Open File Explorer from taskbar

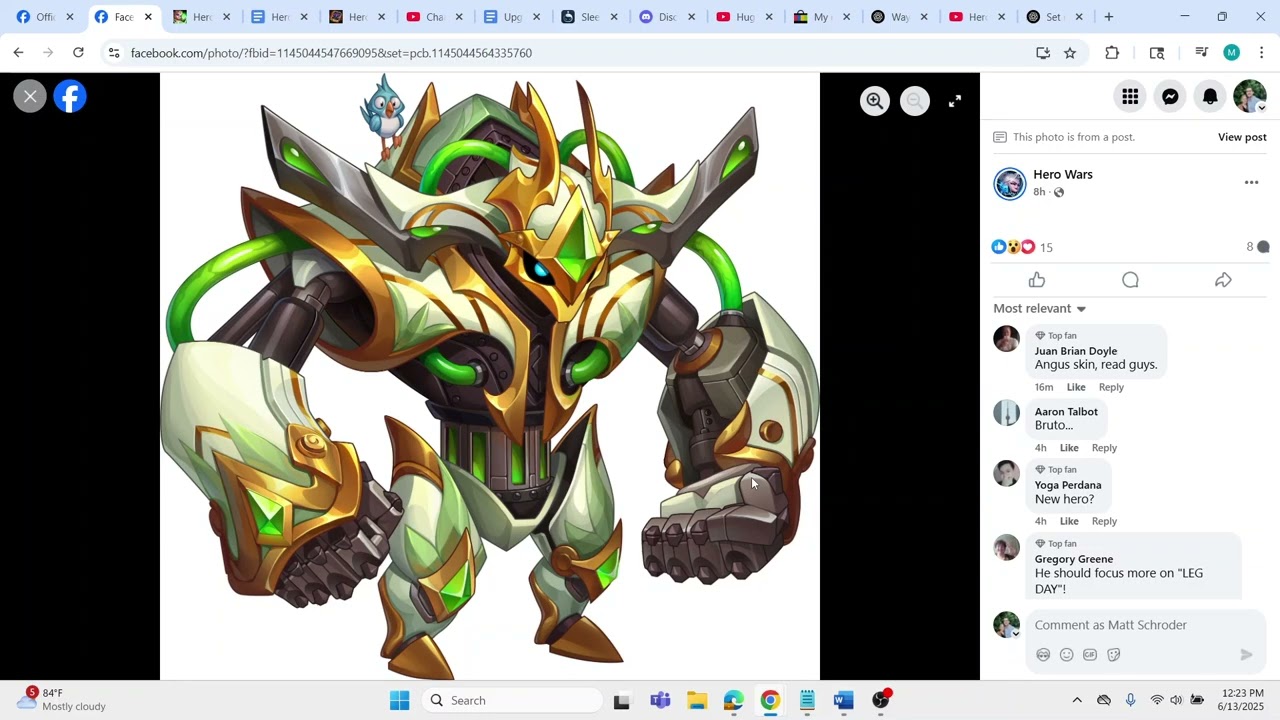697,700
